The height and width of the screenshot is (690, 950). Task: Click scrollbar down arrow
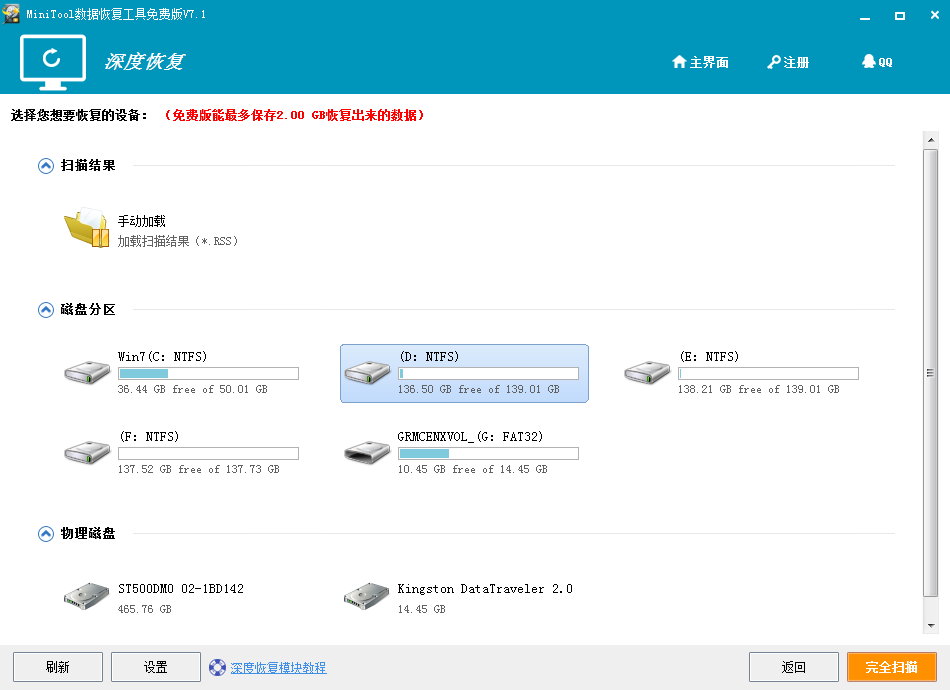tap(931, 625)
